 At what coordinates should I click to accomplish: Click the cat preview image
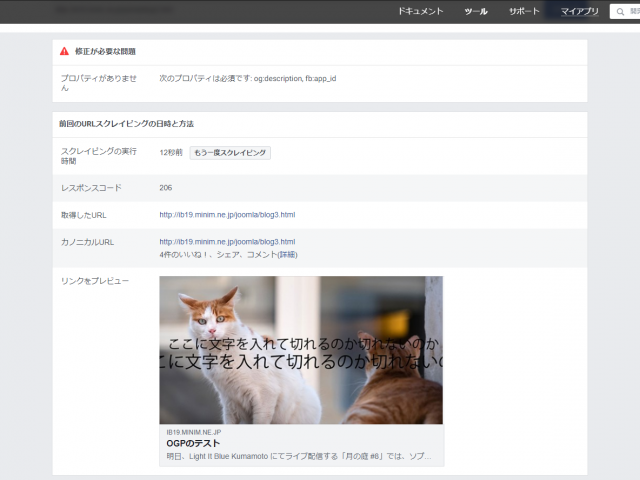301,350
